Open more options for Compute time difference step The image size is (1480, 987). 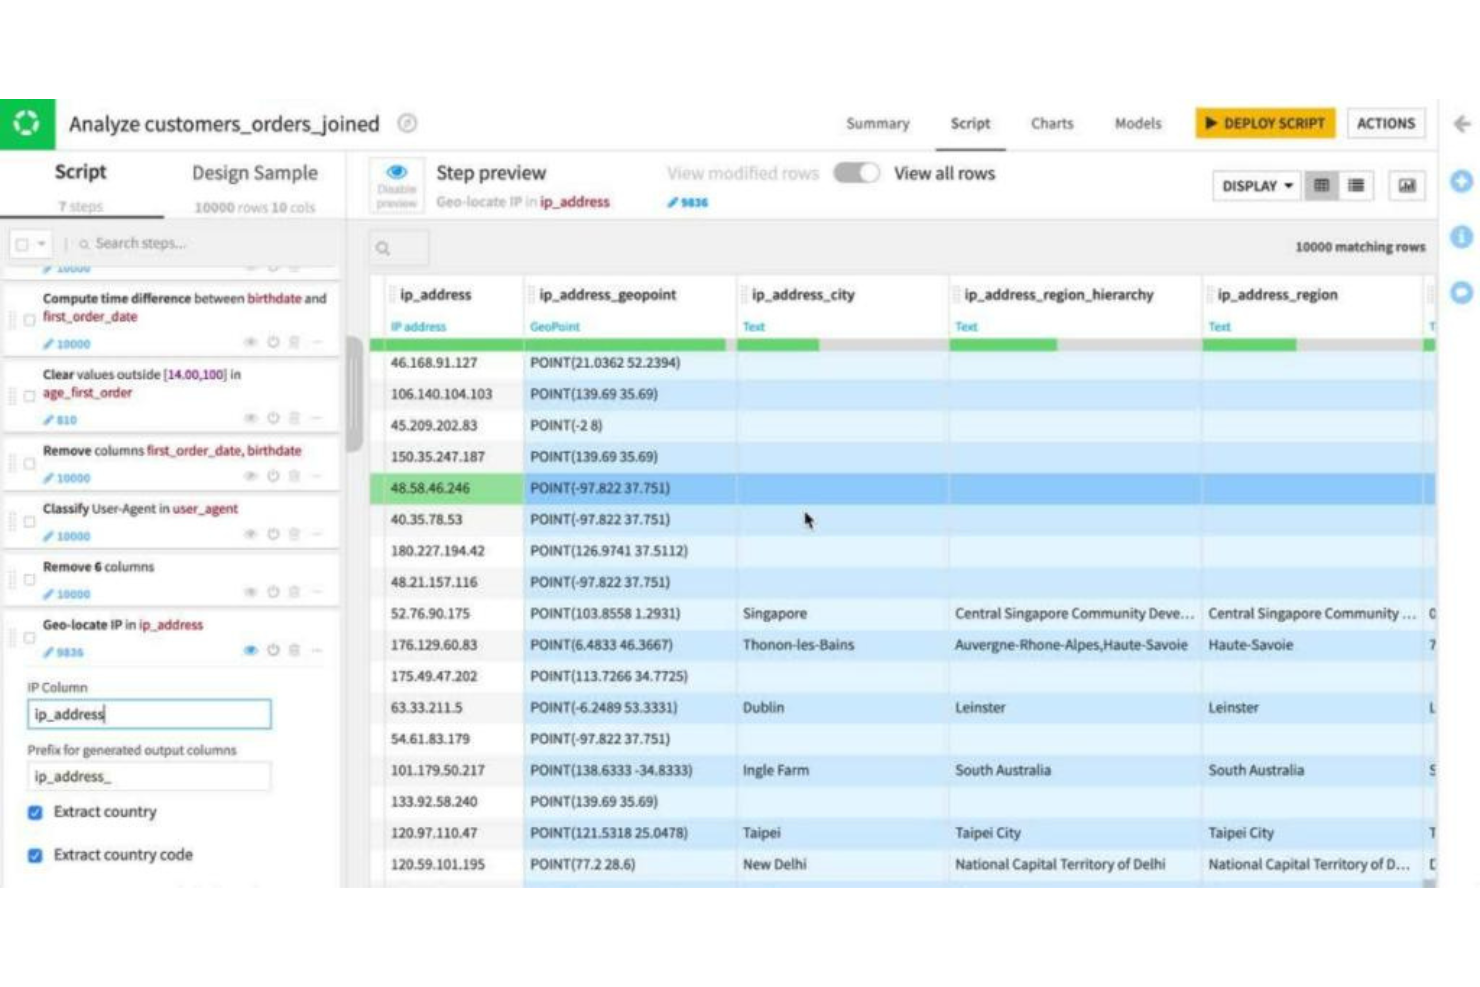point(316,342)
